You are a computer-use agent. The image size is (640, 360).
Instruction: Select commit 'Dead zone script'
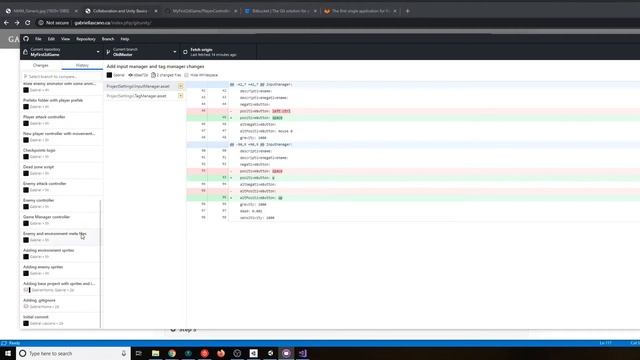[x=60, y=170]
